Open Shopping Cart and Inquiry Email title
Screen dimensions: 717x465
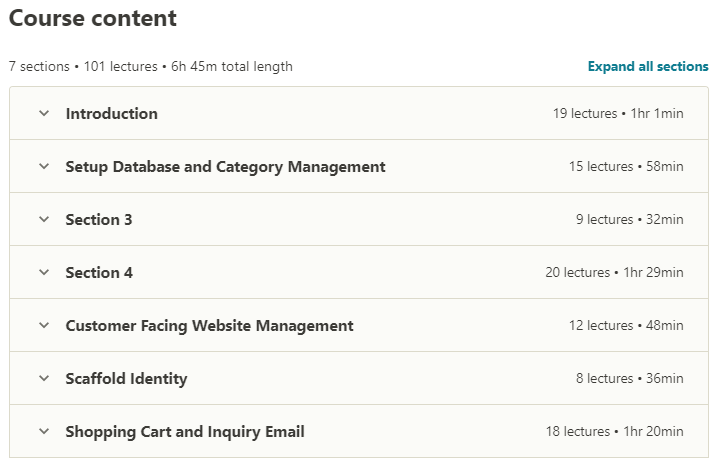(x=185, y=432)
